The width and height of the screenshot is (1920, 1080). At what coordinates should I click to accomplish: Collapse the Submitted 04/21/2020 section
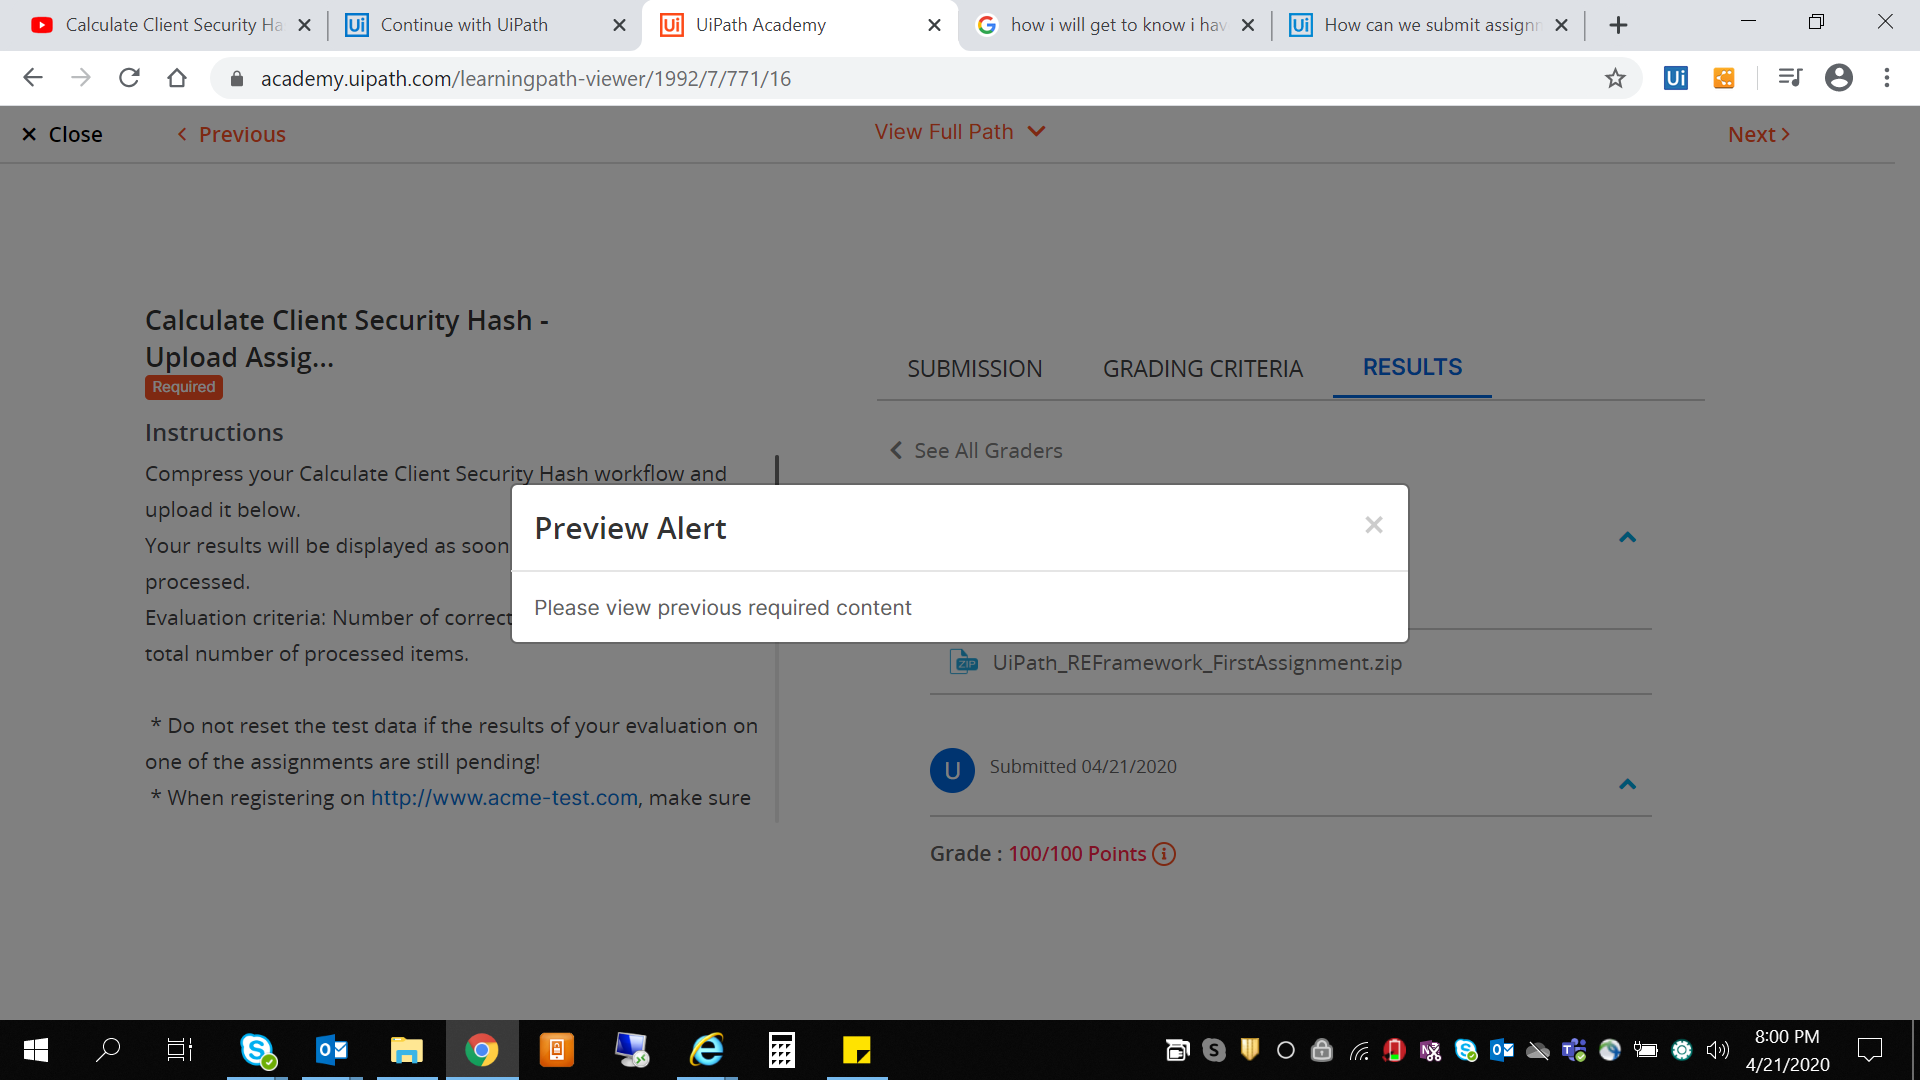1627,785
